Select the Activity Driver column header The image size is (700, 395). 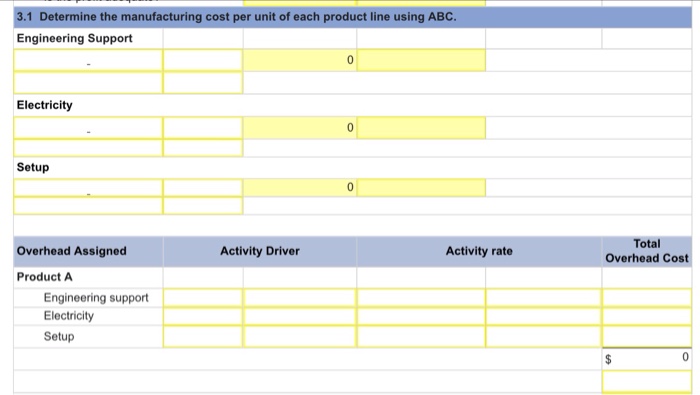[260, 251]
